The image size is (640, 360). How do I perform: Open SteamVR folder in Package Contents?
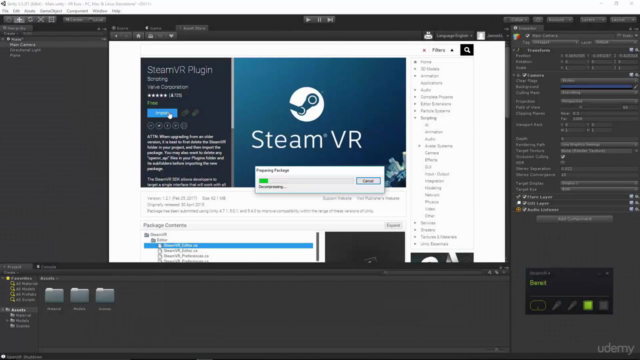158,235
